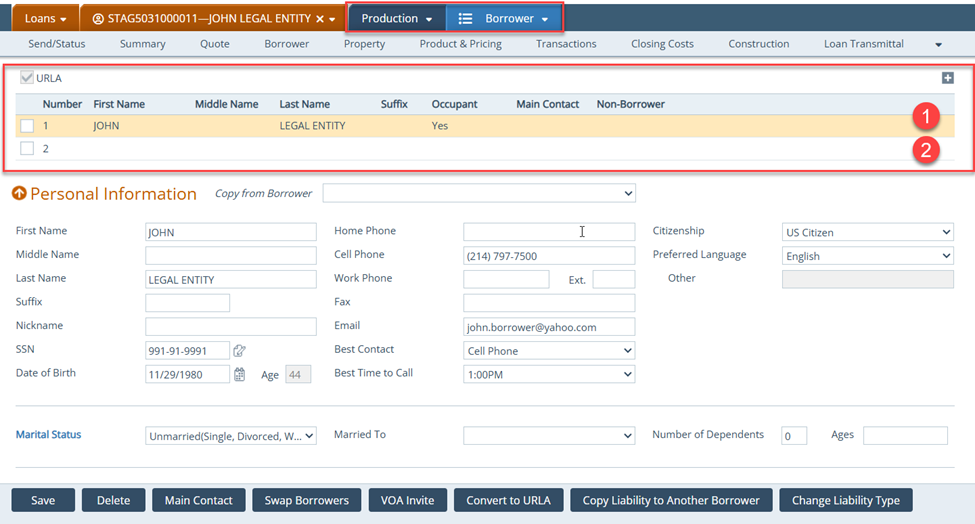
Task: Click the Home Phone input field
Action: 548,232
